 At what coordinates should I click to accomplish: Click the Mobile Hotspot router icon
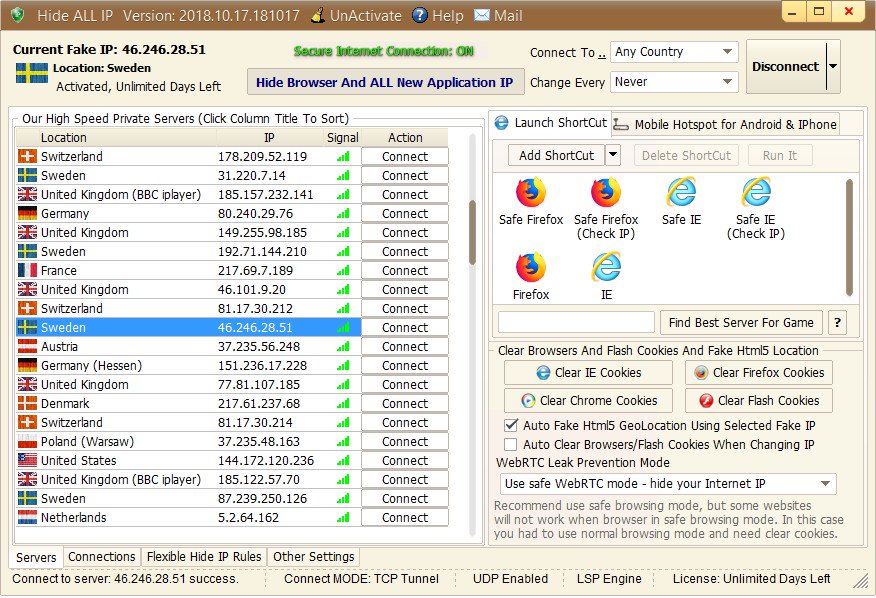pos(621,124)
